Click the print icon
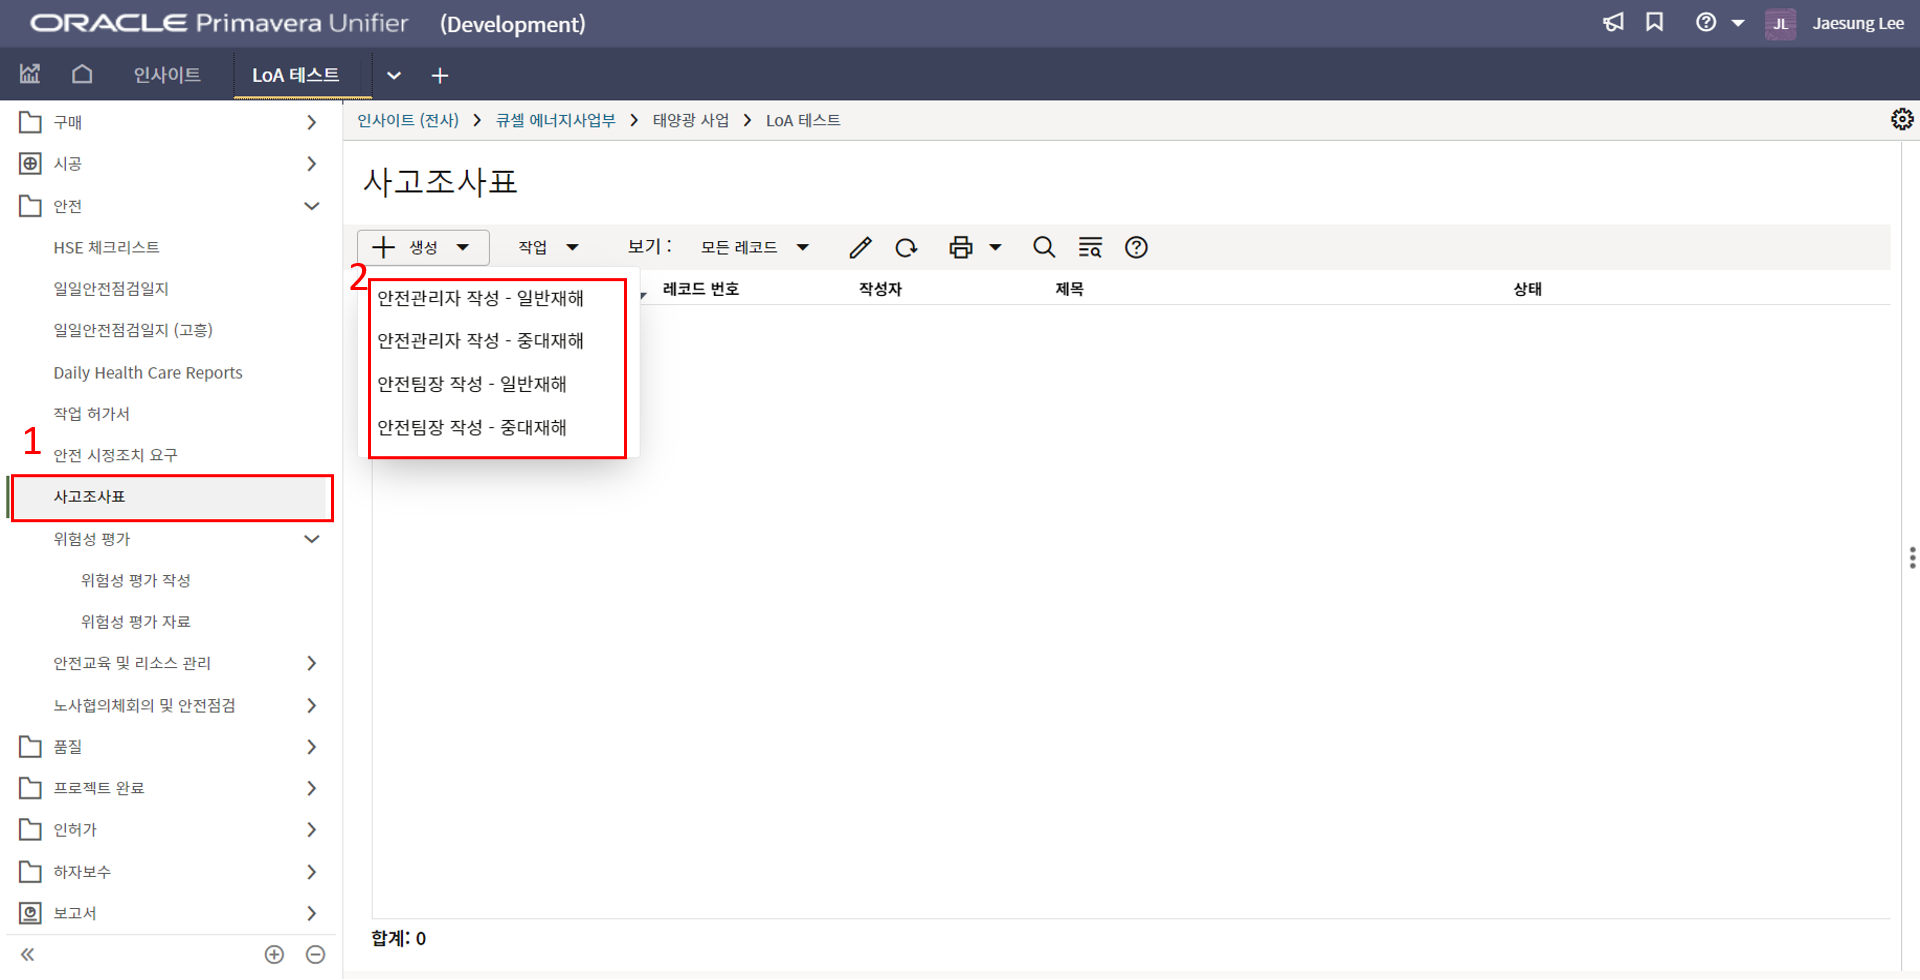 point(961,248)
